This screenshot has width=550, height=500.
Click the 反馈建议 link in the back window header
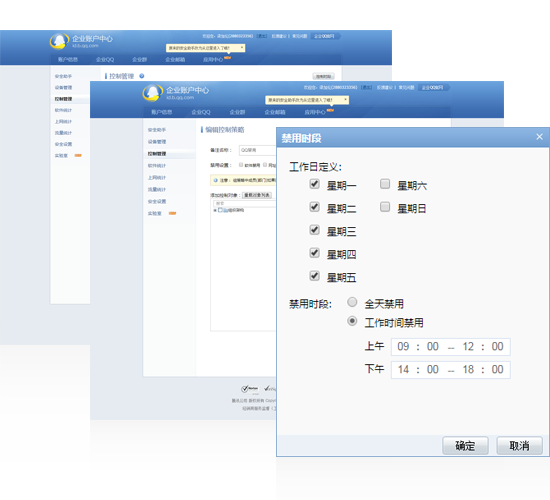point(279,36)
